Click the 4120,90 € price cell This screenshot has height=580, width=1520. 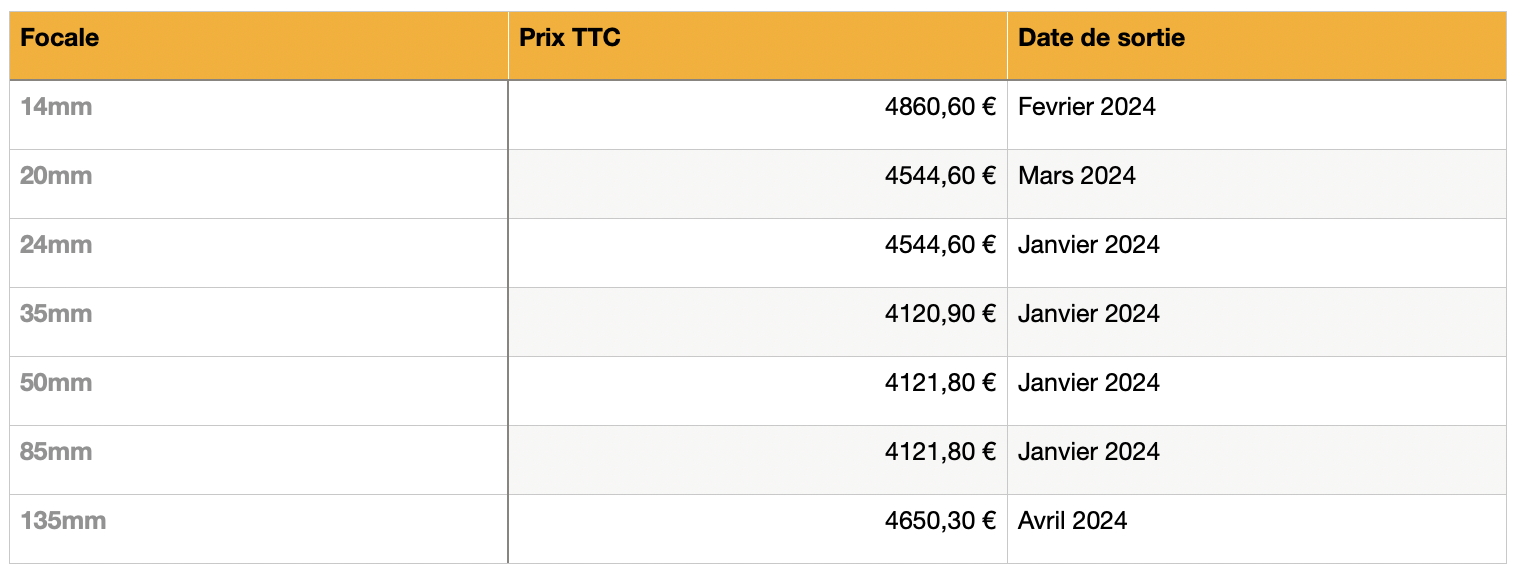pyautogui.click(x=940, y=314)
